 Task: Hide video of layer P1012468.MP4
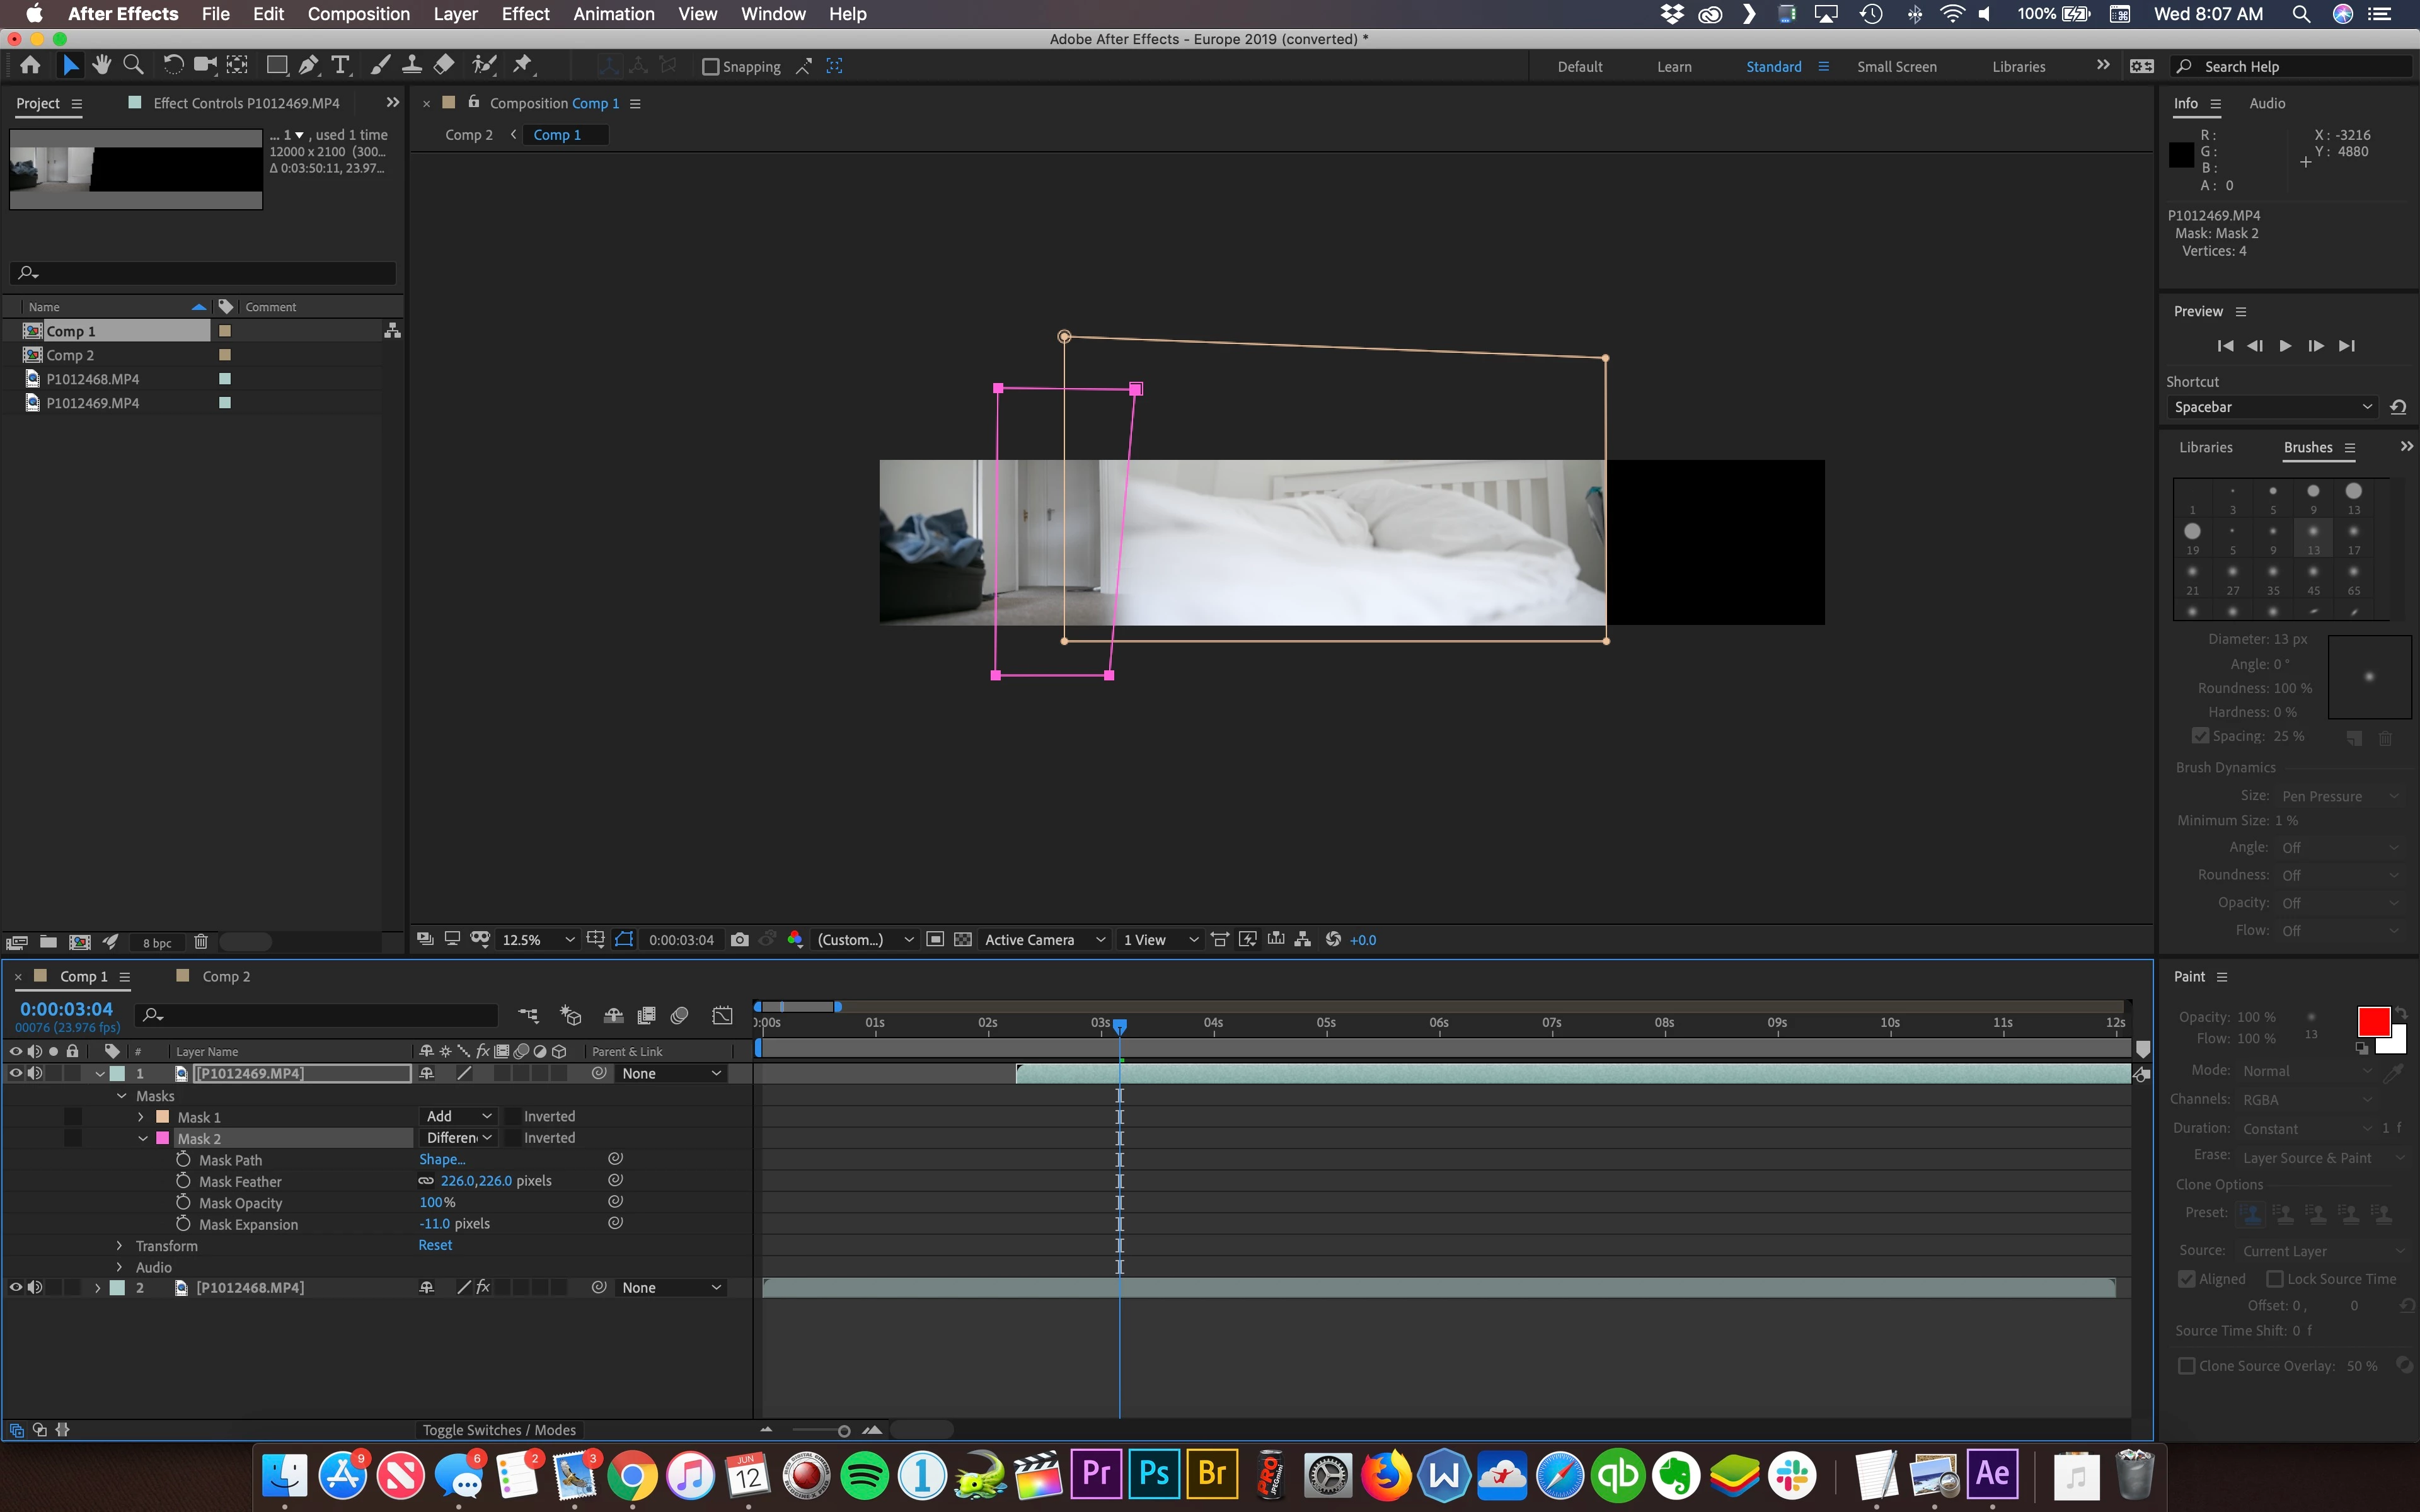(15, 1288)
